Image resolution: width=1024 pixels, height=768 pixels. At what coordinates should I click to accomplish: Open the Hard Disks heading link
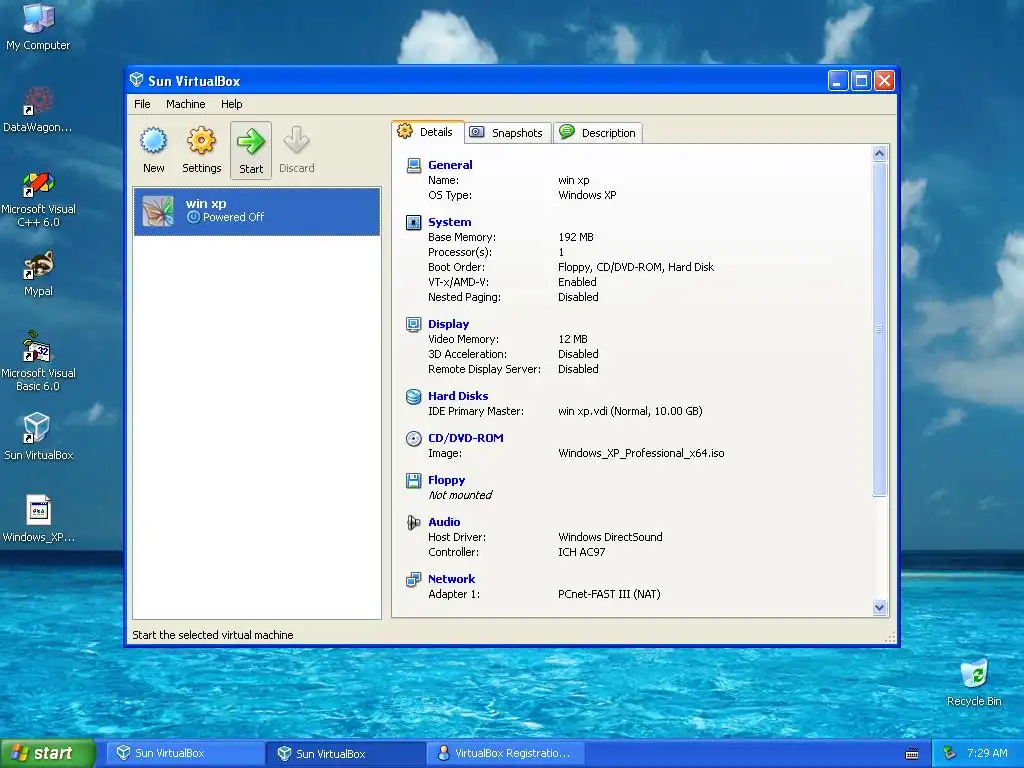point(458,395)
